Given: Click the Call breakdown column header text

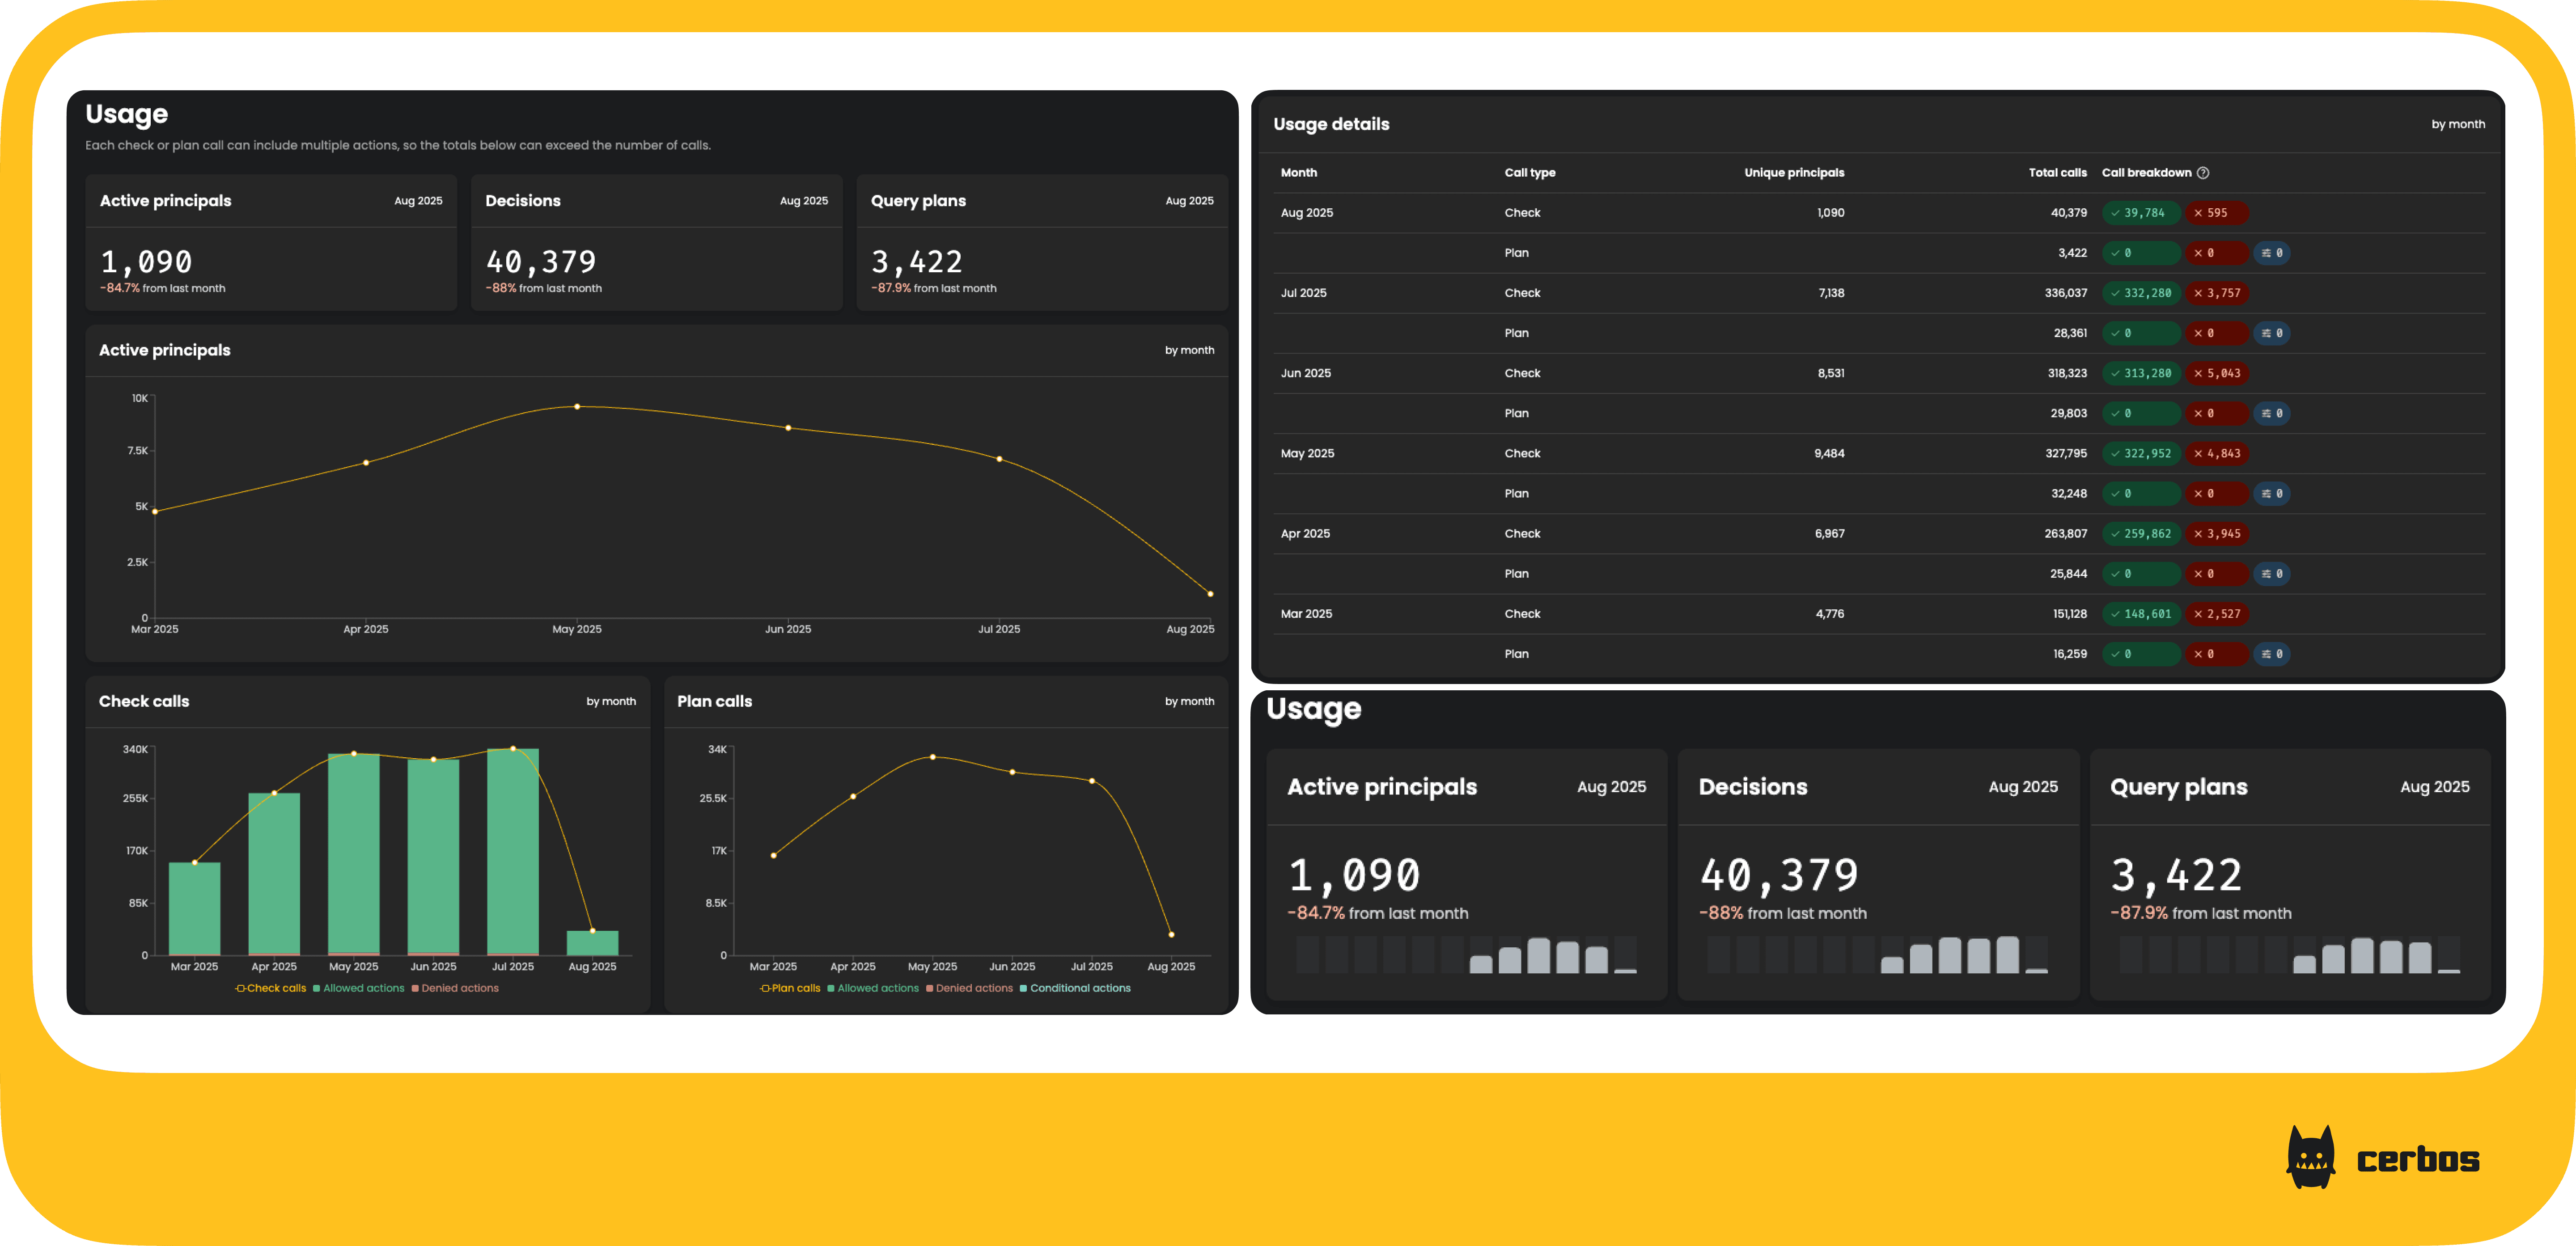Looking at the screenshot, I should 2146,173.
